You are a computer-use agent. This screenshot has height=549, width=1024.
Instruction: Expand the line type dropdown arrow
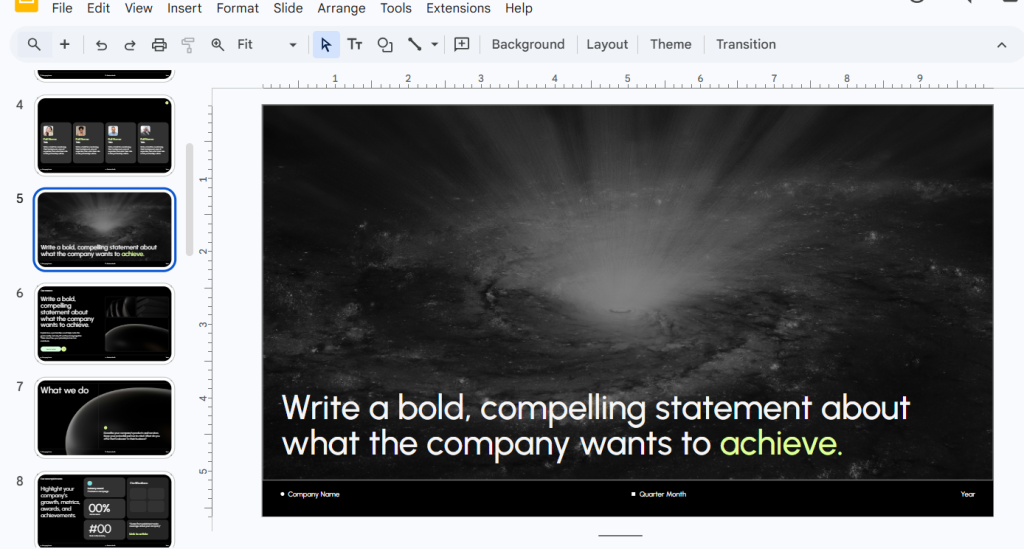click(435, 44)
